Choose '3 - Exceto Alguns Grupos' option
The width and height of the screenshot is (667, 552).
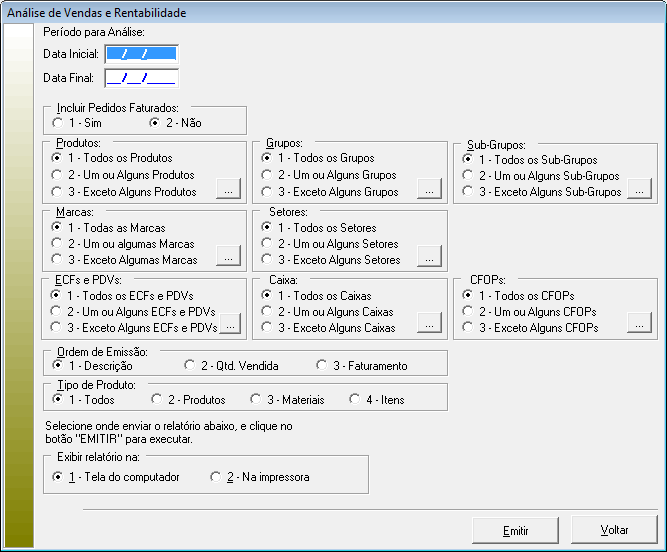[x=267, y=192]
